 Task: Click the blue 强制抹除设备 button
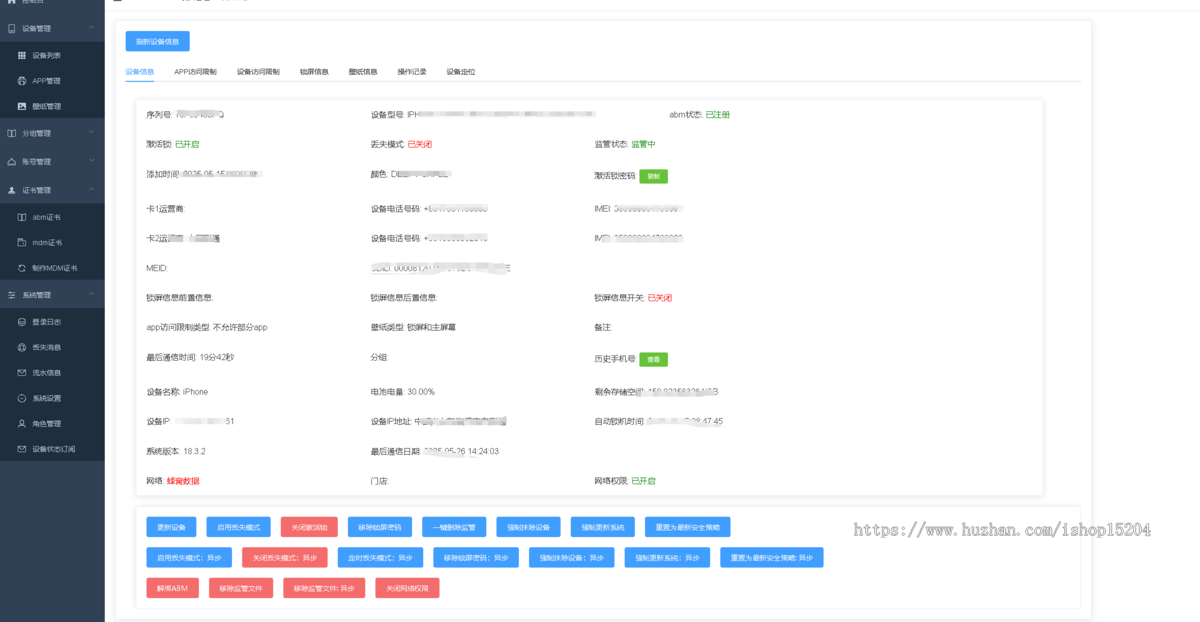pos(528,527)
